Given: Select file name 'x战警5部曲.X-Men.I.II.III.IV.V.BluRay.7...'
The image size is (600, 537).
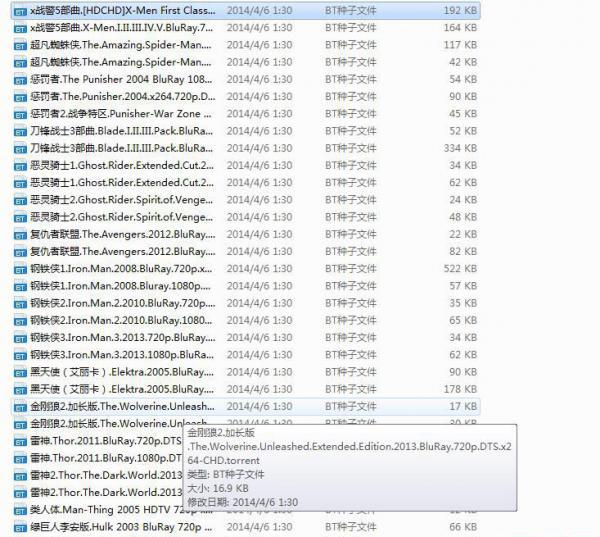Looking at the screenshot, I should (121, 28).
